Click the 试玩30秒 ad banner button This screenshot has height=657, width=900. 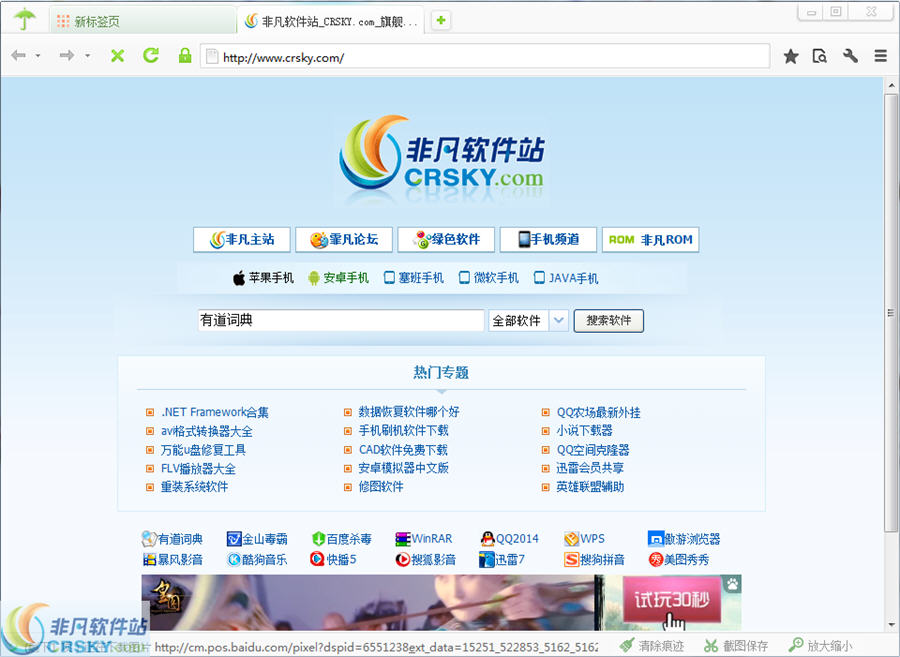coord(672,600)
